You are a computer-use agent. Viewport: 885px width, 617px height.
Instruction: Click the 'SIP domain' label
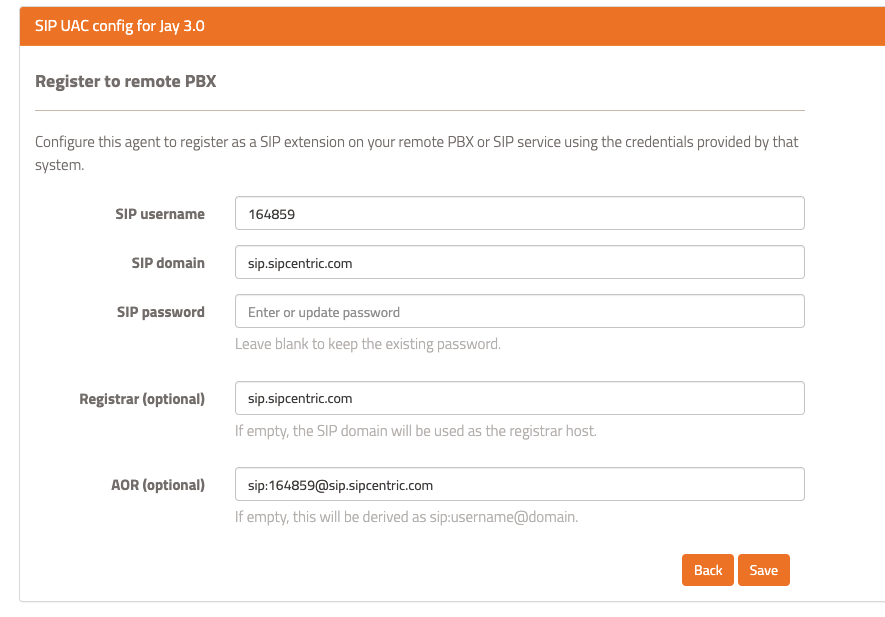pos(168,263)
